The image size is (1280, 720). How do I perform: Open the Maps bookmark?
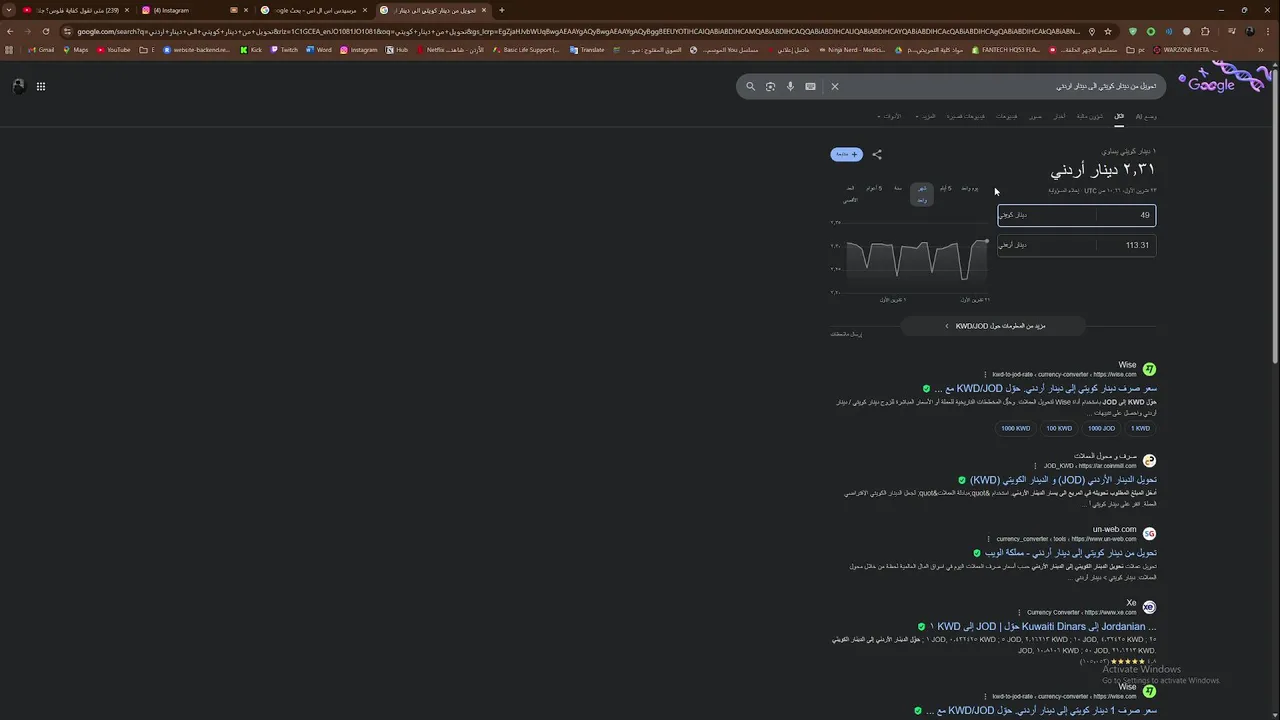click(75, 49)
